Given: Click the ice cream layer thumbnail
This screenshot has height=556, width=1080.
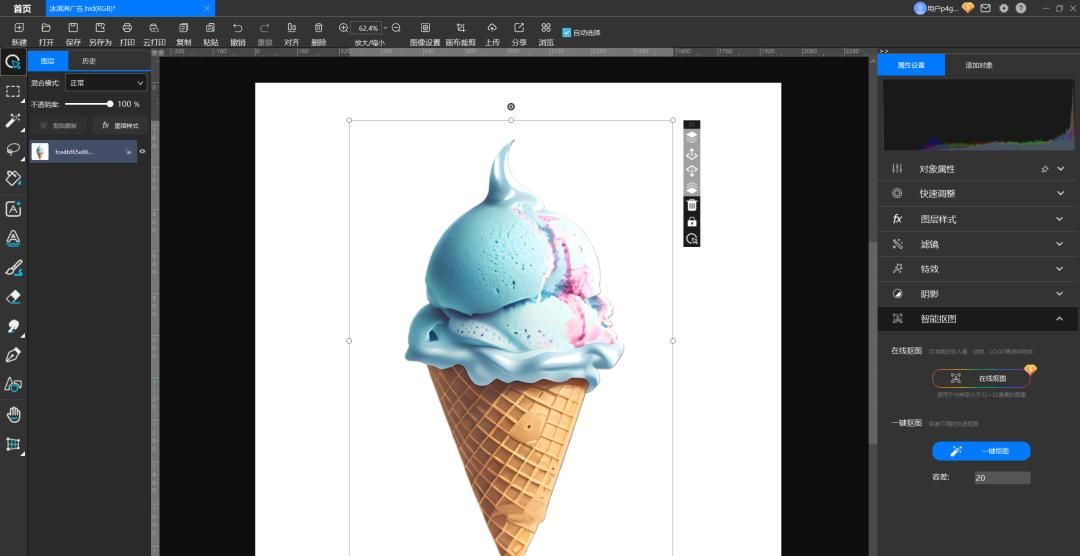Looking at the screenshot, I should click(41, 152).
